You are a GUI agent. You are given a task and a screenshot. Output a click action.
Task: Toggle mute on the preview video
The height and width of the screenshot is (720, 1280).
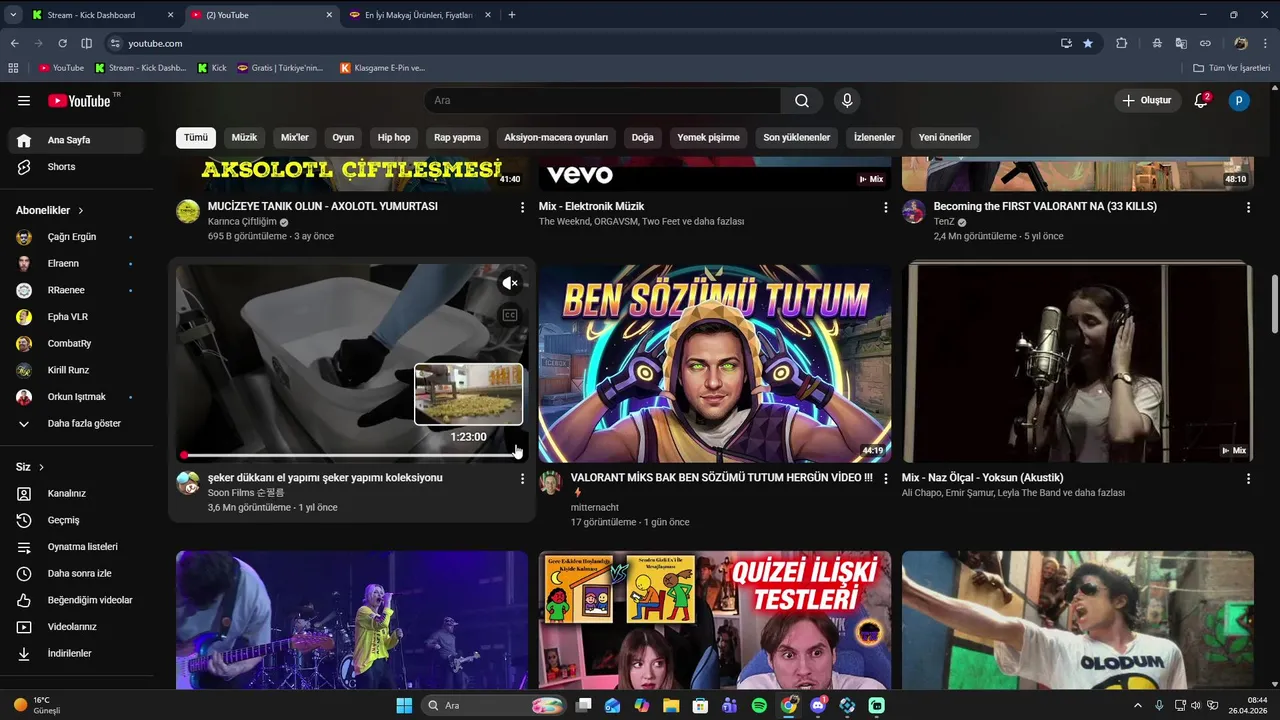(x=510, y=283)
